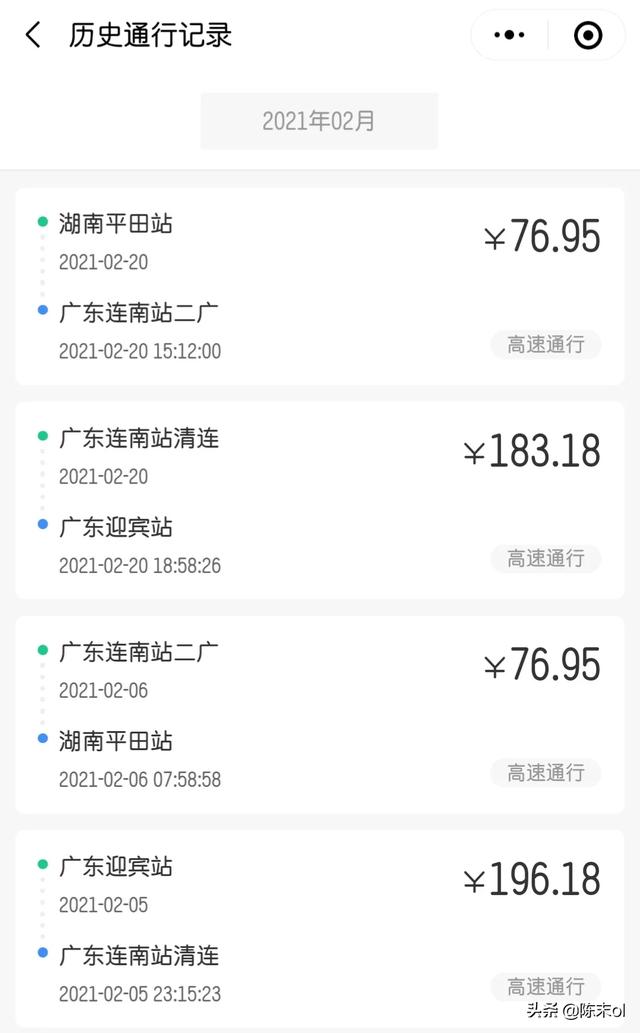This screenshot has width=640, height=1033.
Task: Tap the back arrow icon
Action: tap(33, 36)
